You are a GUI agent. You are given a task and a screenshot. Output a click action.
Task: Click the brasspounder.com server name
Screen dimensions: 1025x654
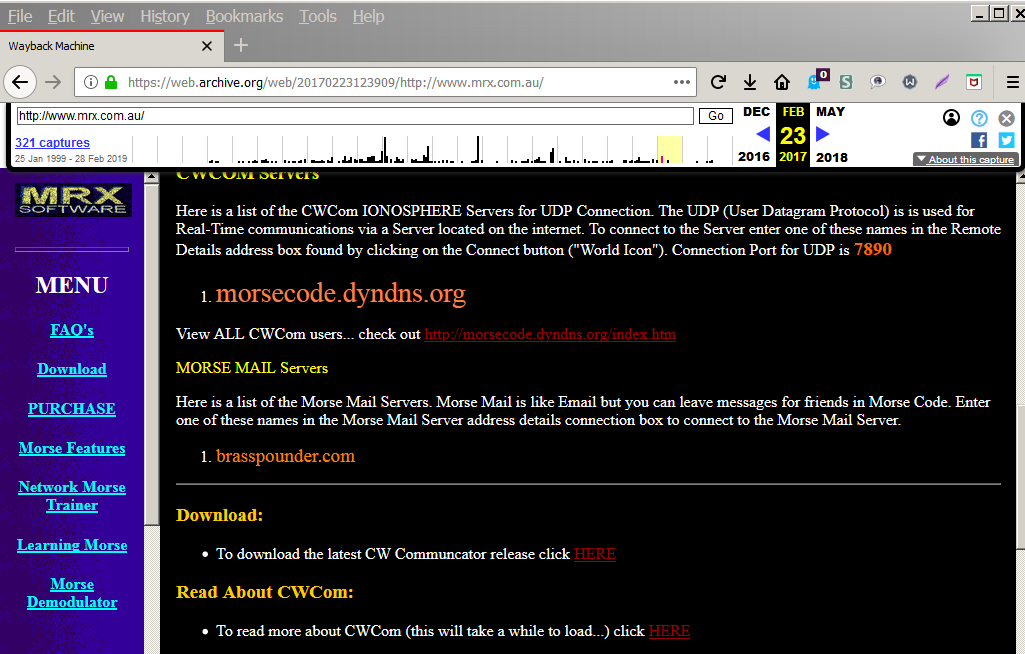click(x=286, y=456)
